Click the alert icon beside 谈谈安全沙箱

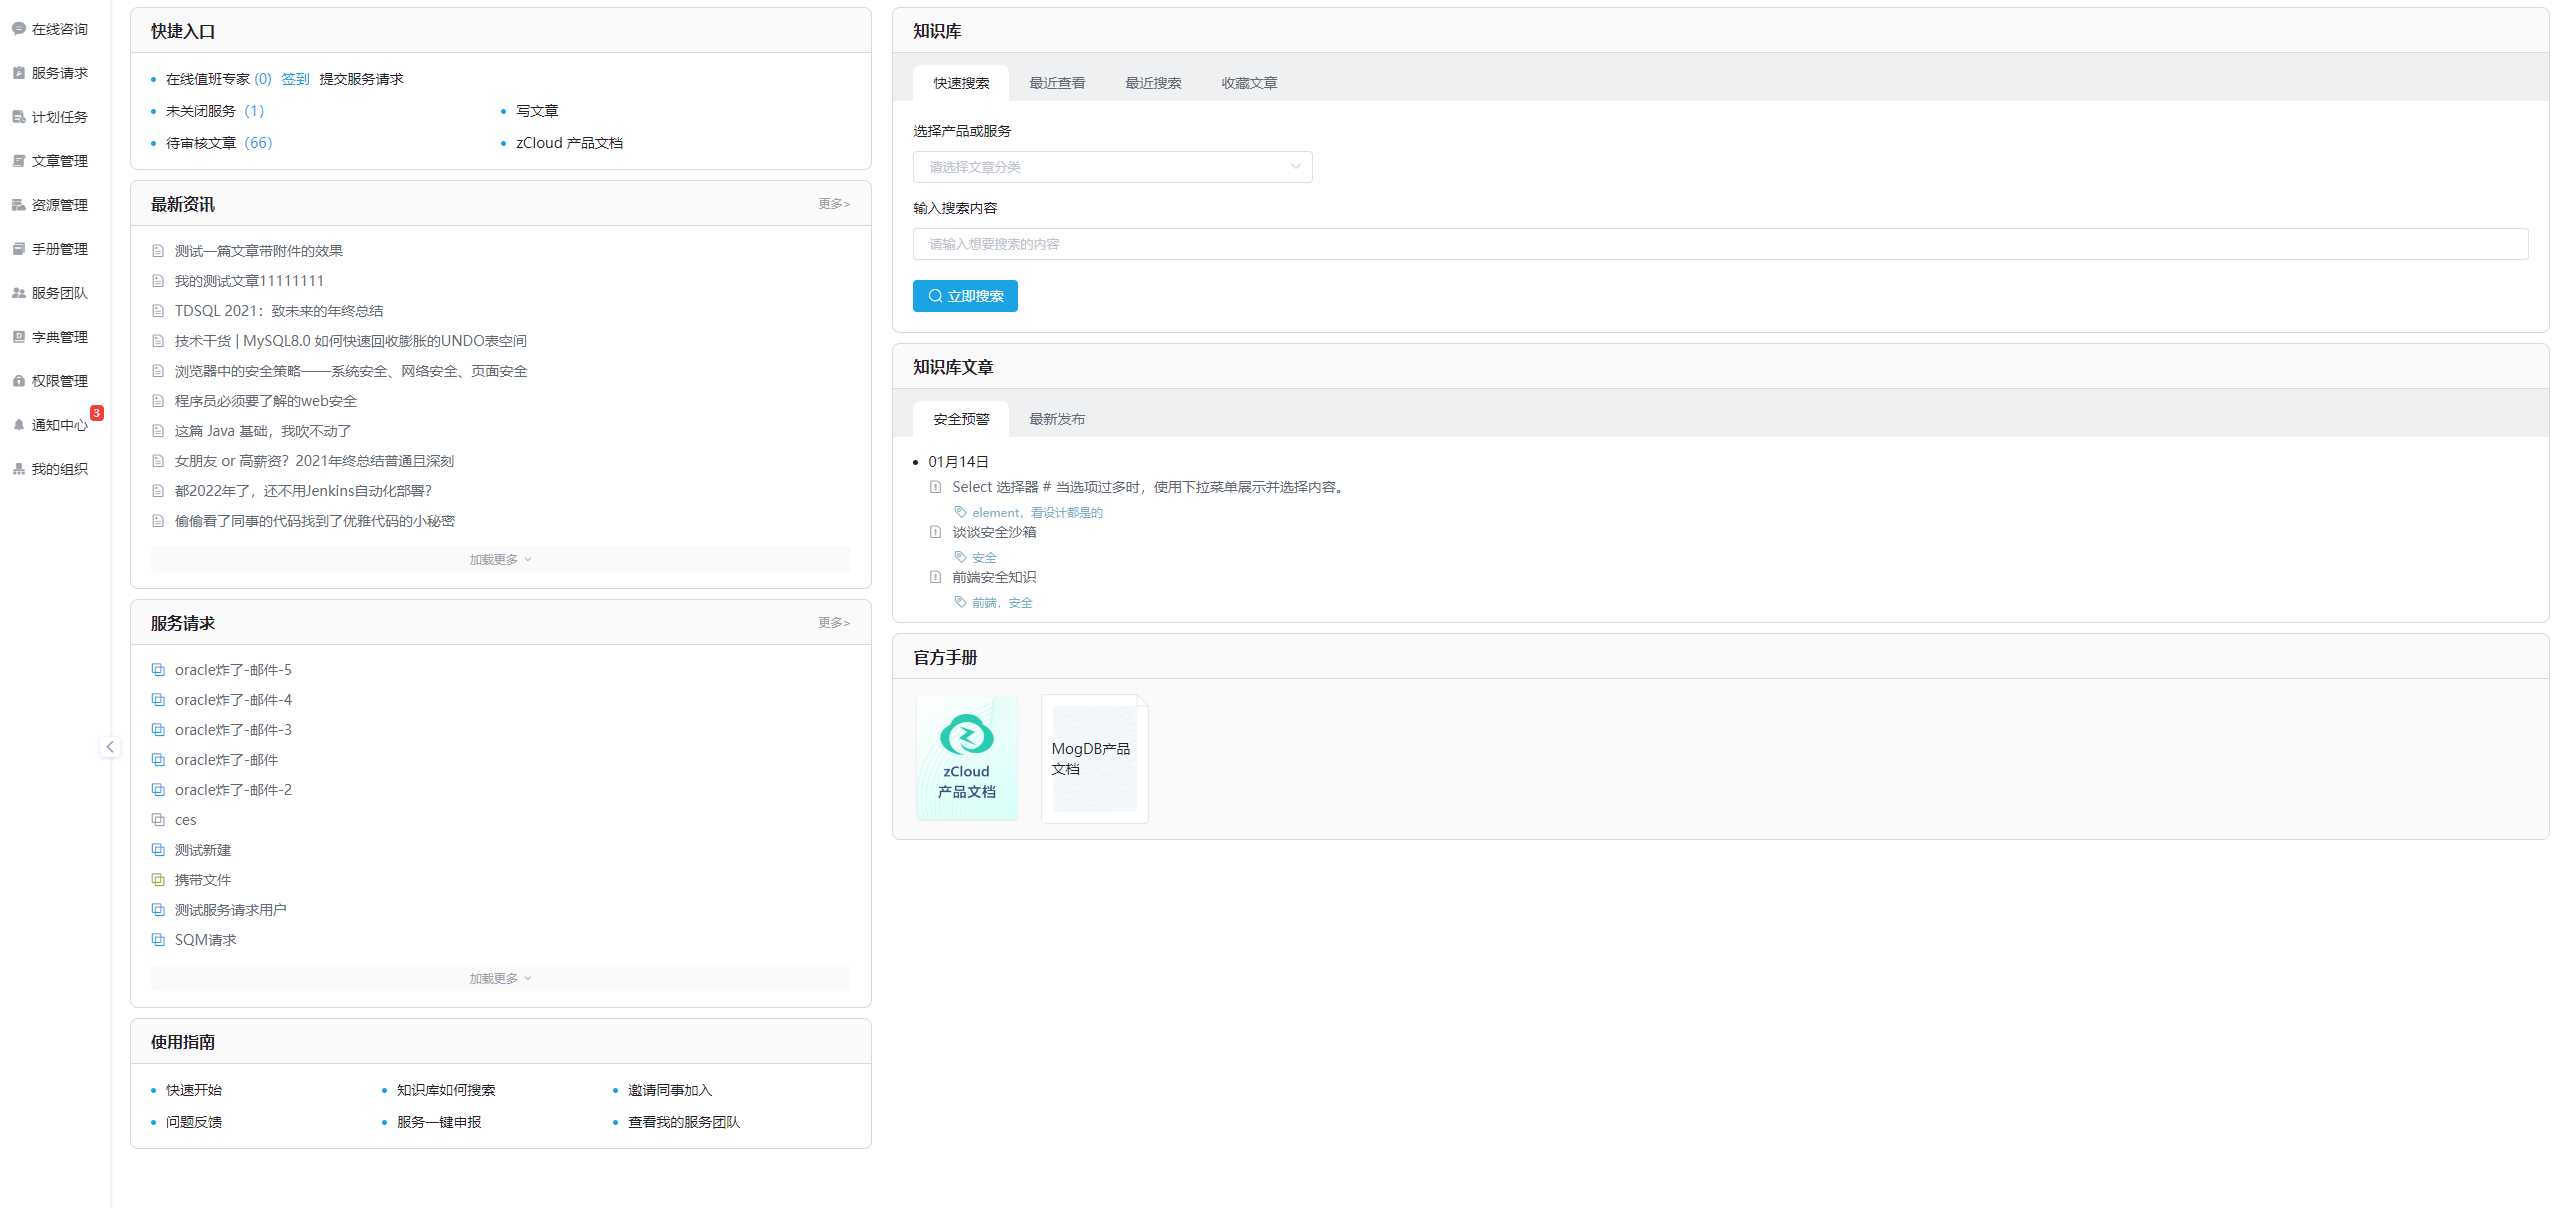935,532
